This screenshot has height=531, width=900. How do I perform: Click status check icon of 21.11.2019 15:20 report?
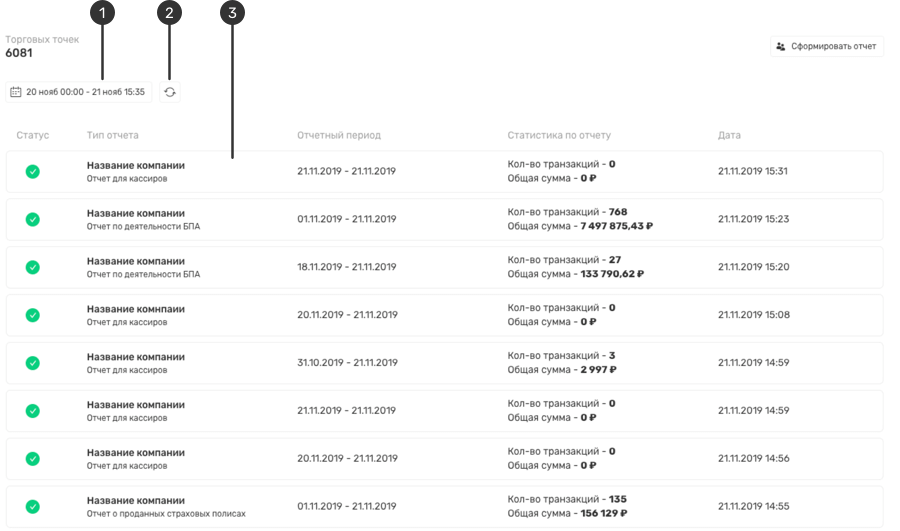point(33,268)
